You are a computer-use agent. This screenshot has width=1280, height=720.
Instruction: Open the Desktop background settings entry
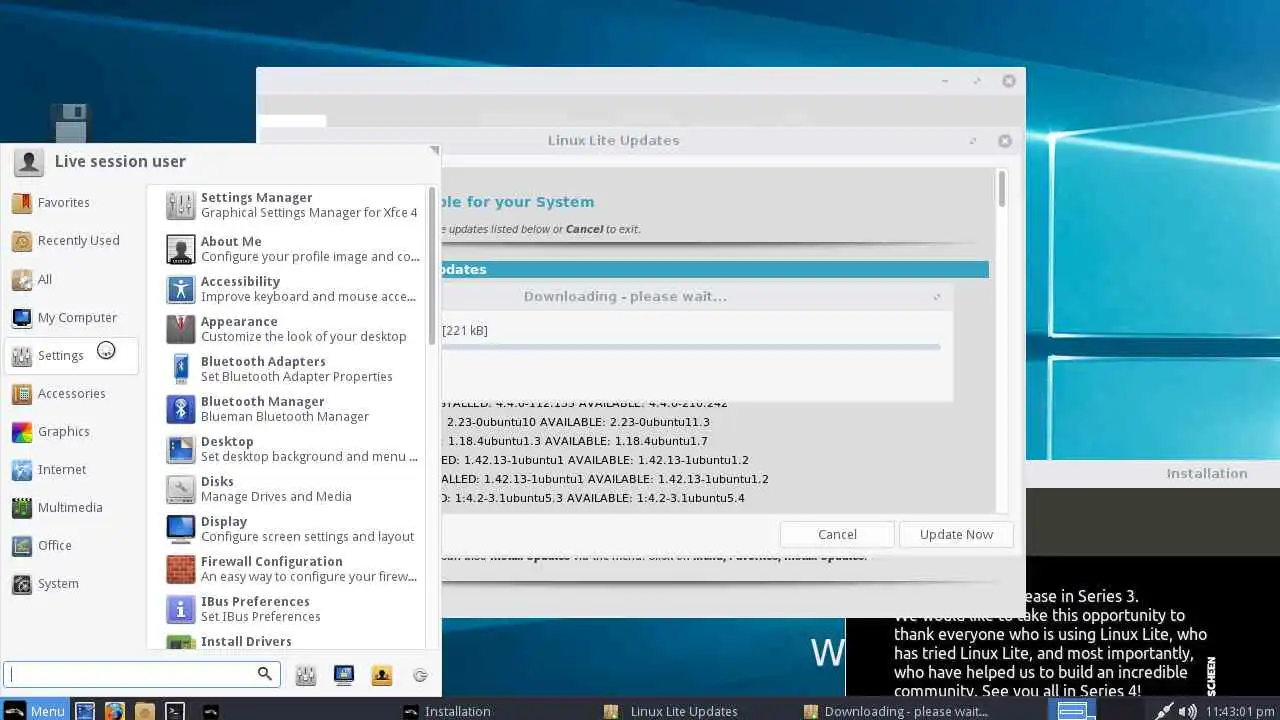pos(292,449)
